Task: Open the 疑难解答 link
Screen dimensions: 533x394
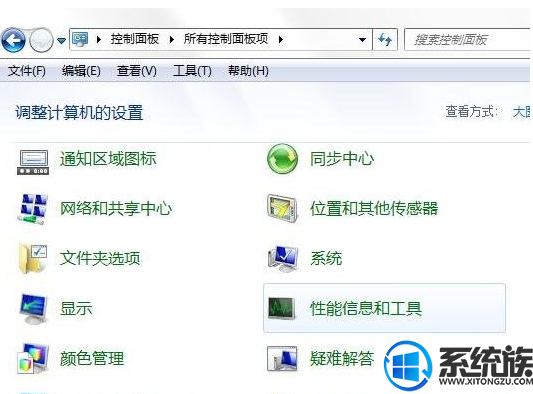Action: [x=342, y=358]
